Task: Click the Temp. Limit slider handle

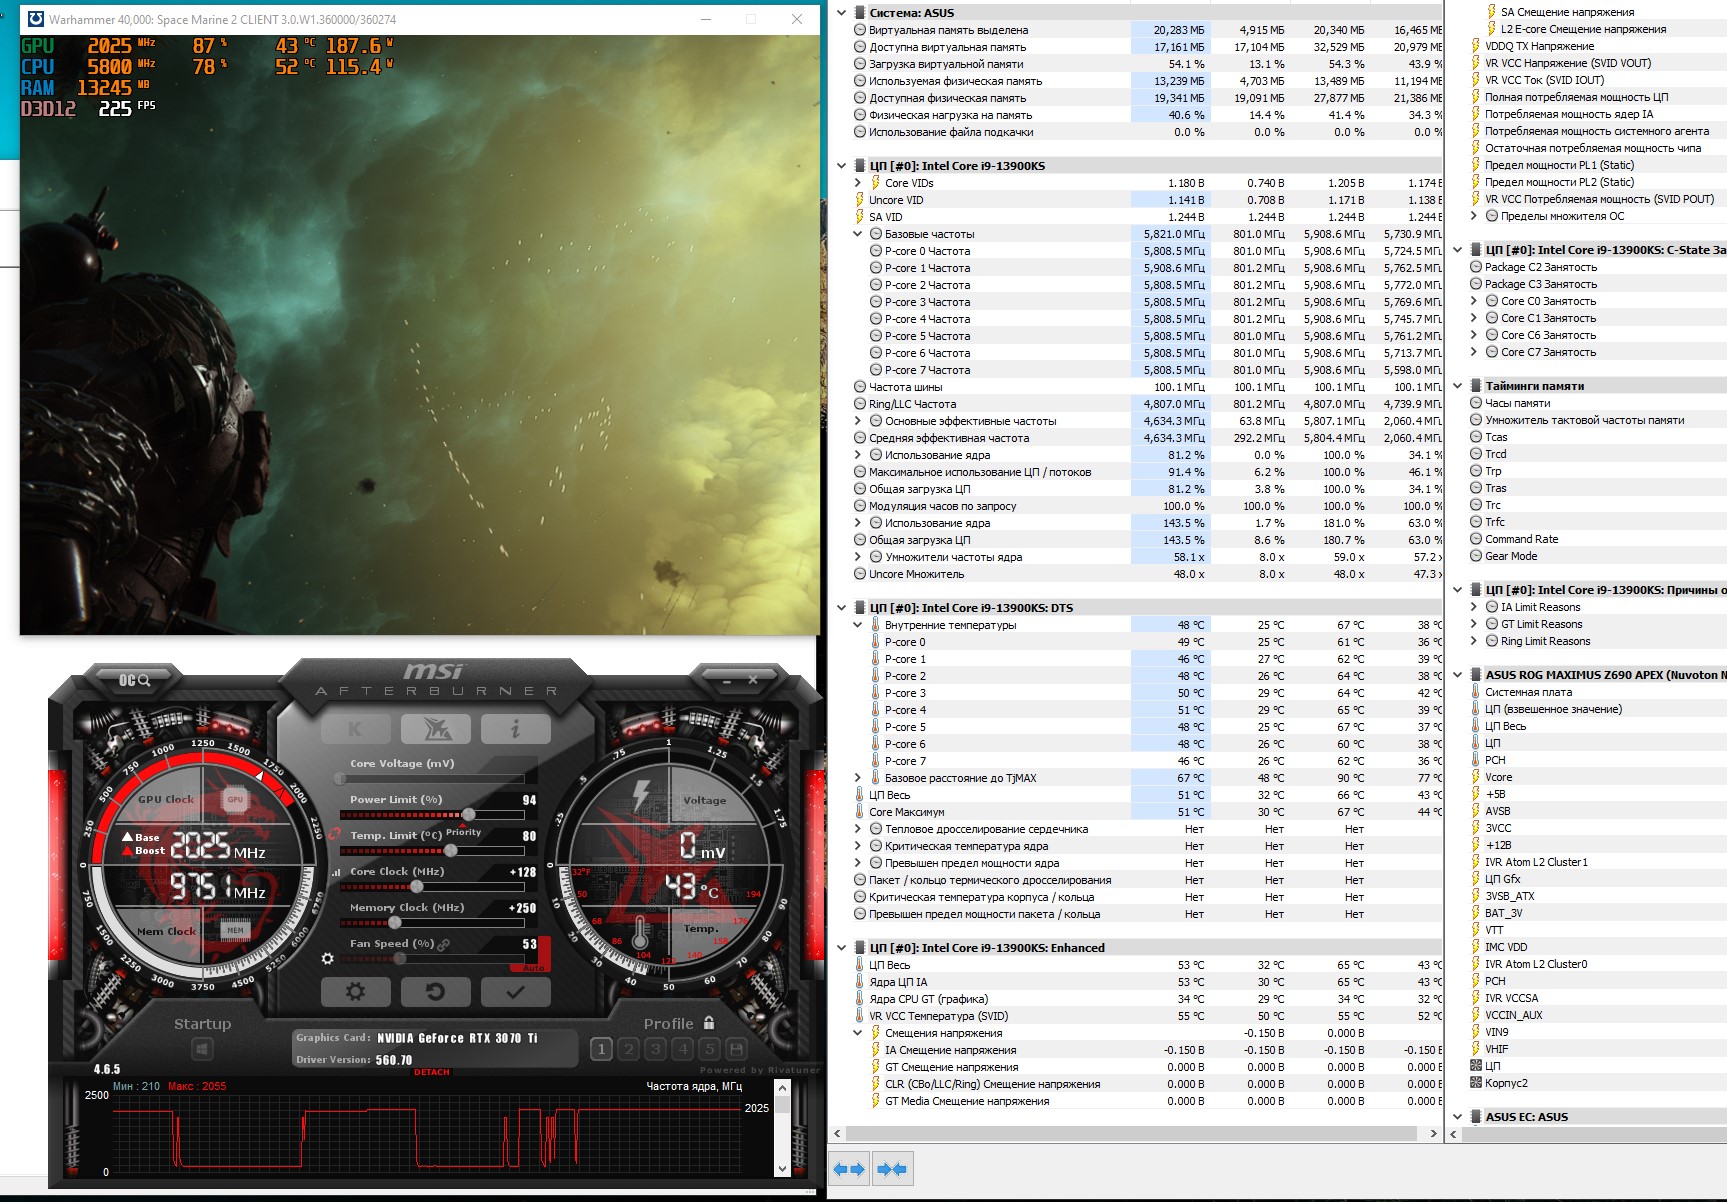Action: coord(451,850)
